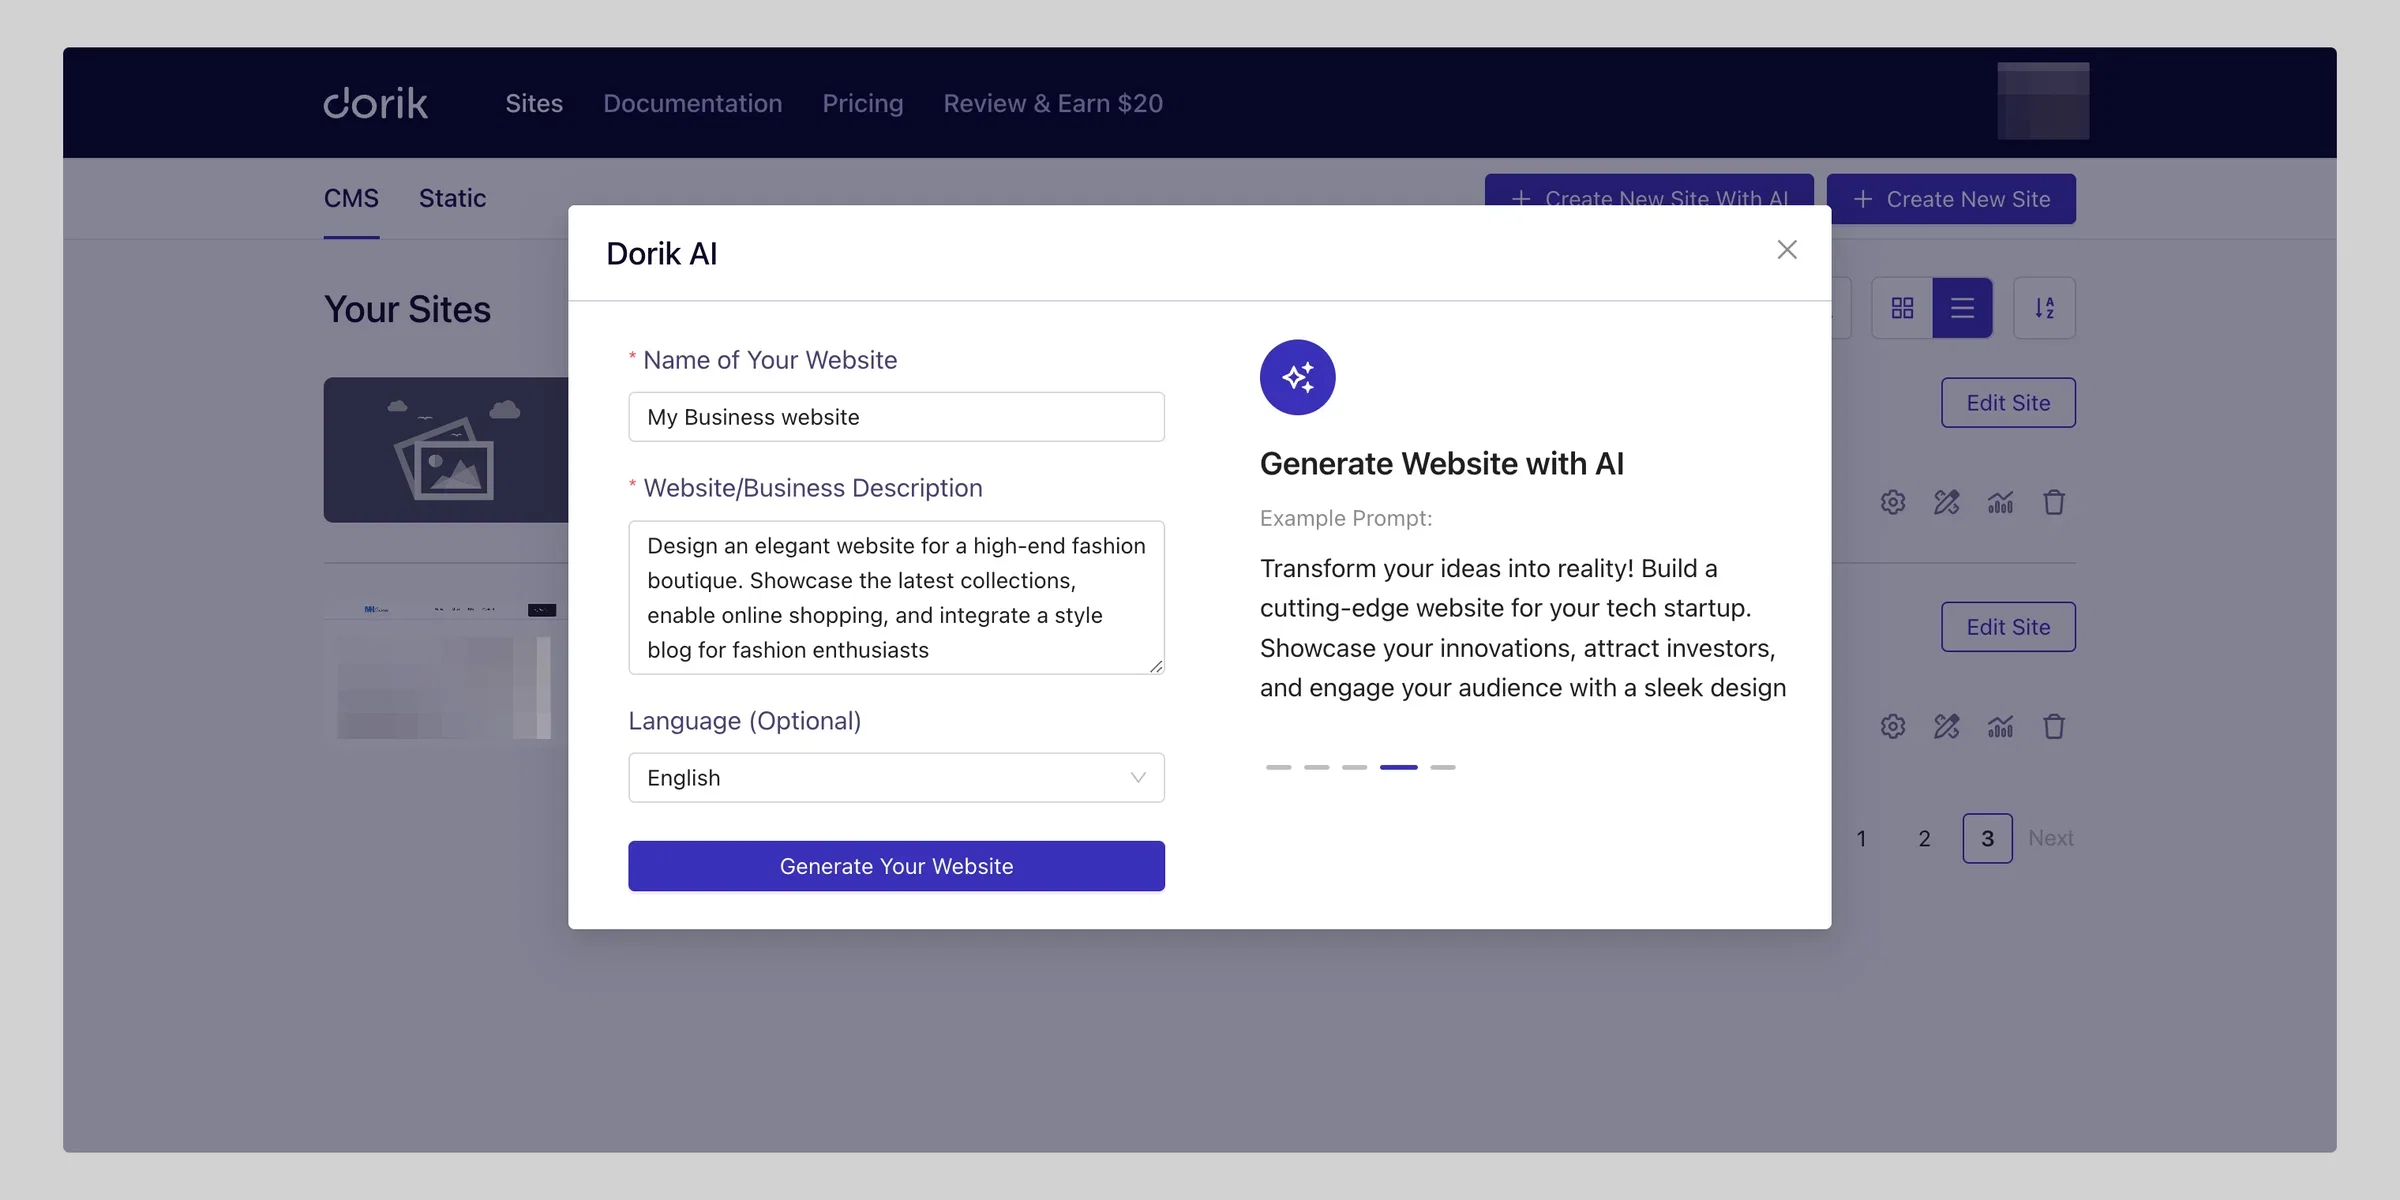Click design tools icon for second site
Viewport: 2400px width, 1200px height.
click(x=1946, y=726)
